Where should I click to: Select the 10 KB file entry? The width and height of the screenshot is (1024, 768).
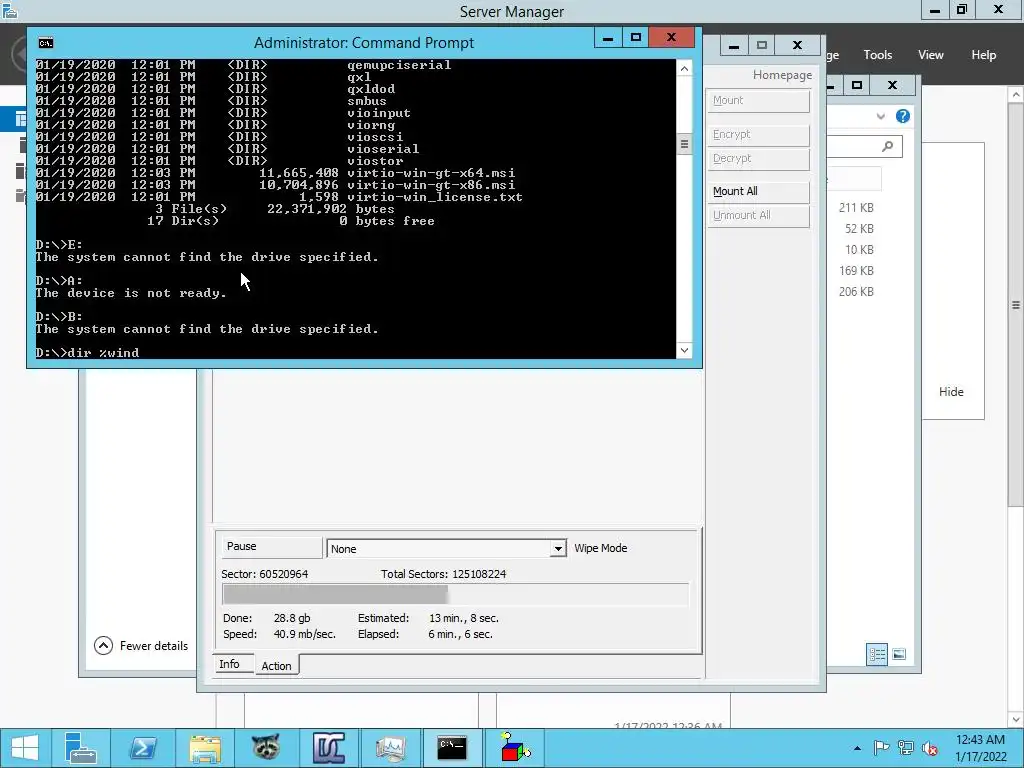859,249
